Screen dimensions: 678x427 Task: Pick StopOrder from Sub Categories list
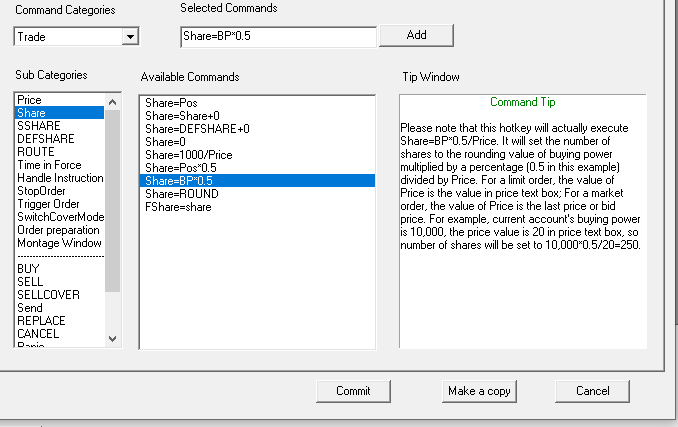pyautogui.click(x=44, y=191)
